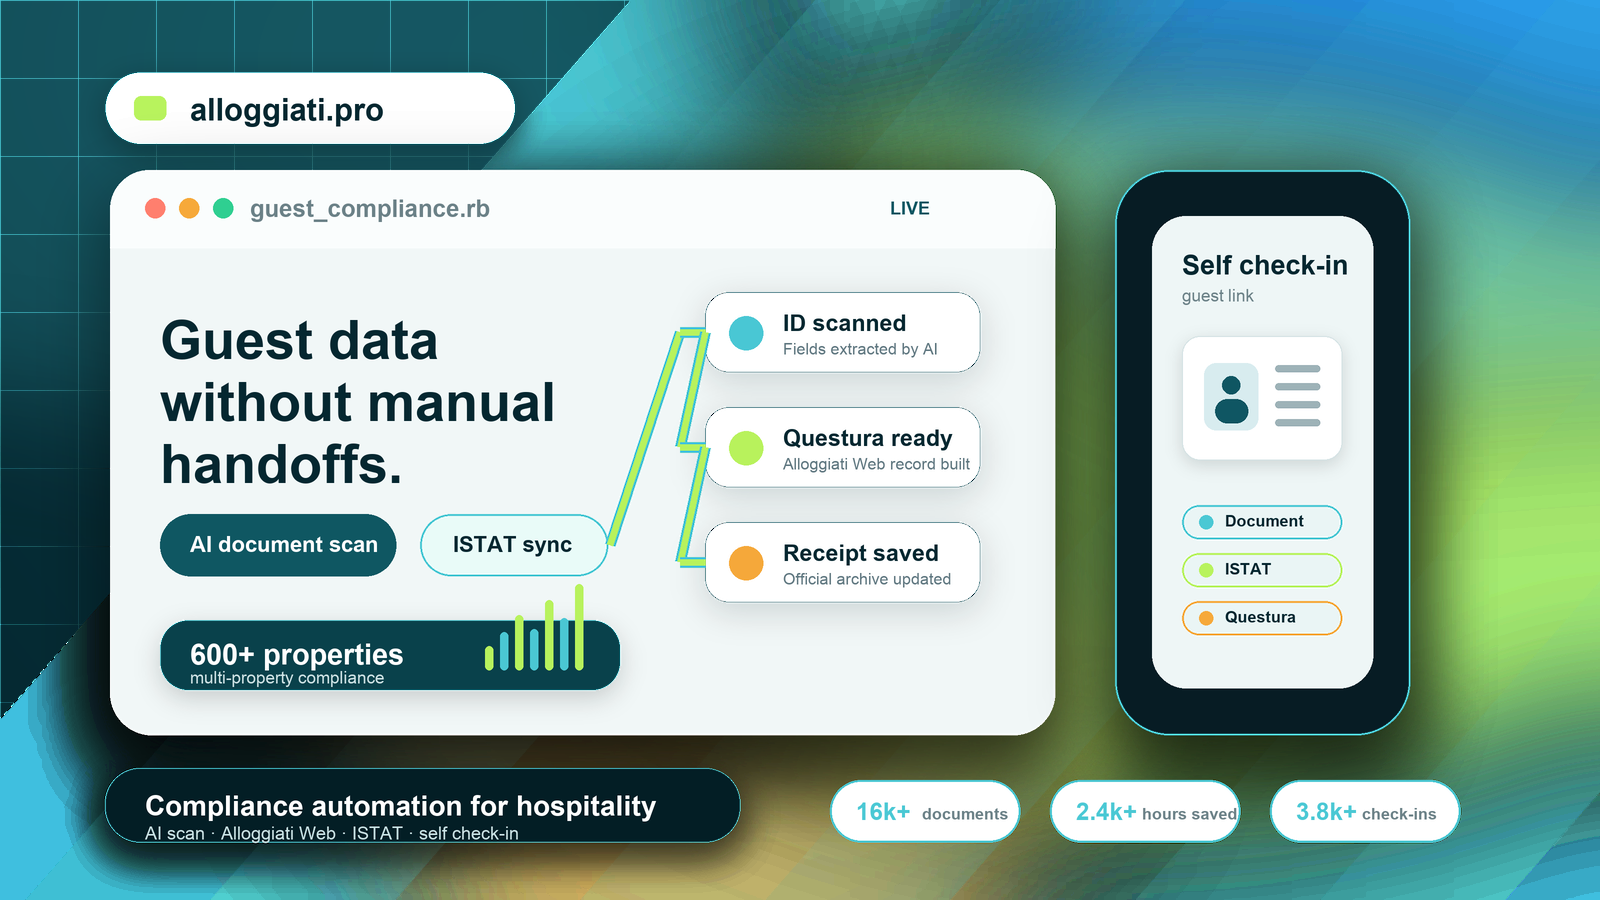Select the ISTAT sync button
The image size is (1600, 900).
coord(513,545)
